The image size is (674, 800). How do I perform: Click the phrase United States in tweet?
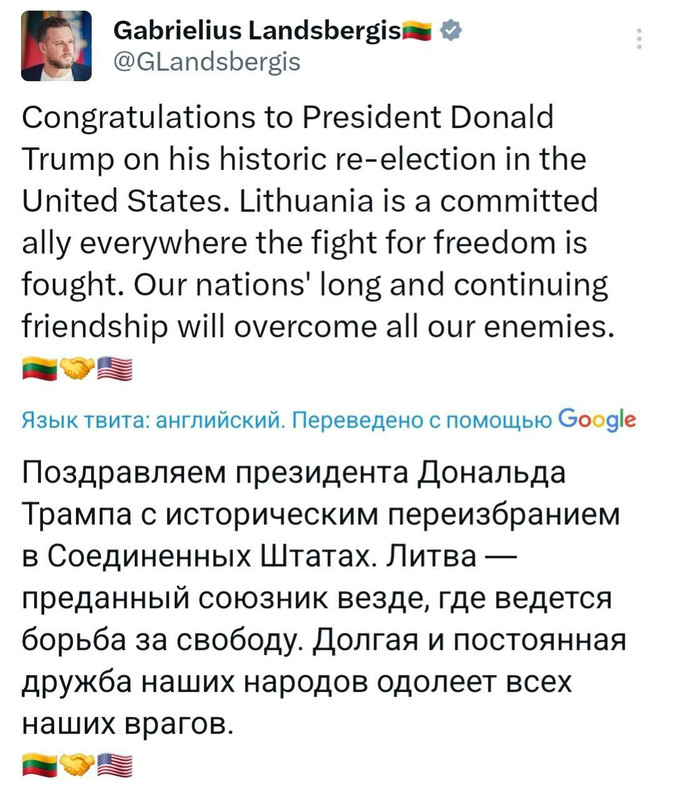click(x=123, y=201)
